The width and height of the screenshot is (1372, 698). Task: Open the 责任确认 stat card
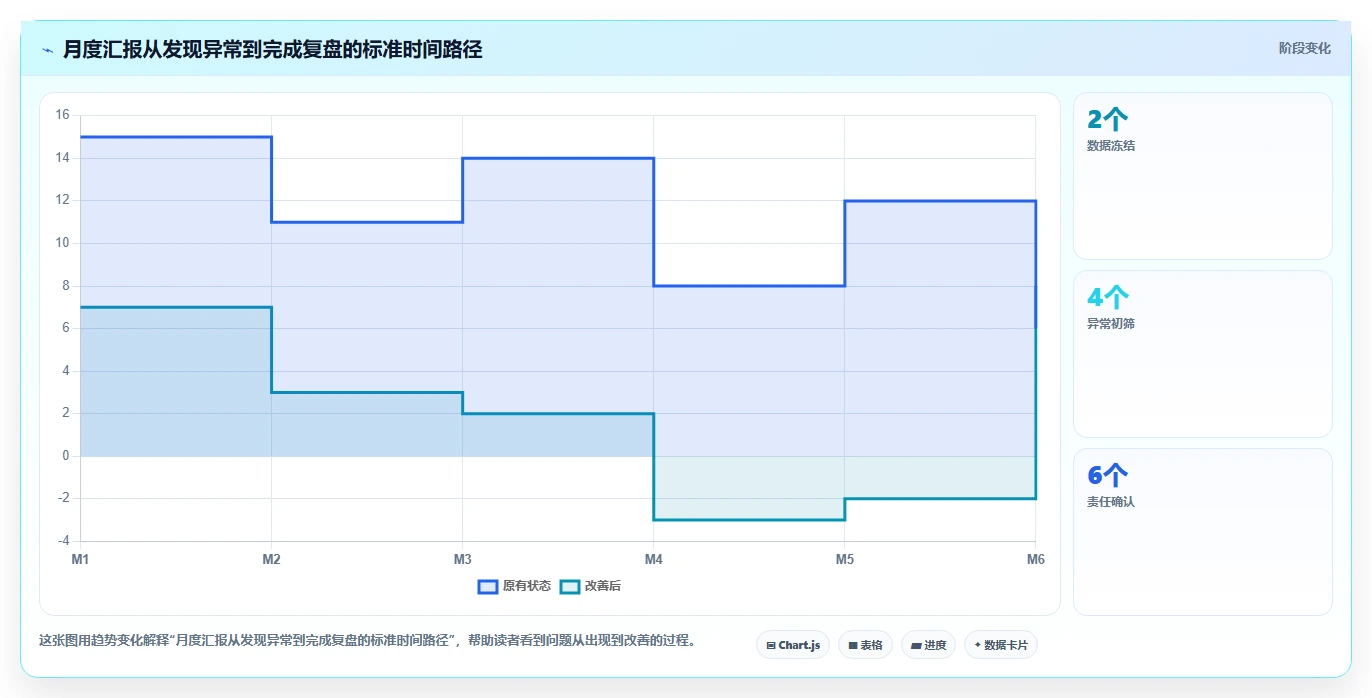pyautogui.click(x=1202, y=532)
